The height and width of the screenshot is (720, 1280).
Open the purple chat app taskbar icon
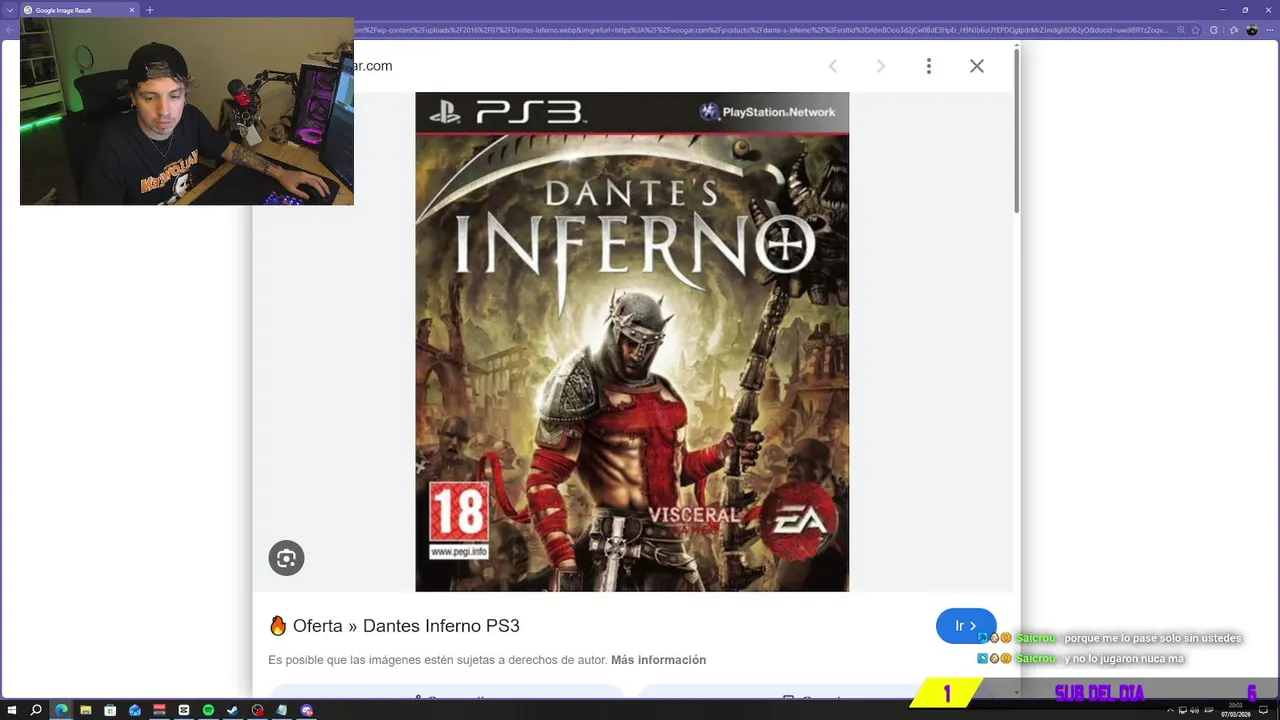307,710
